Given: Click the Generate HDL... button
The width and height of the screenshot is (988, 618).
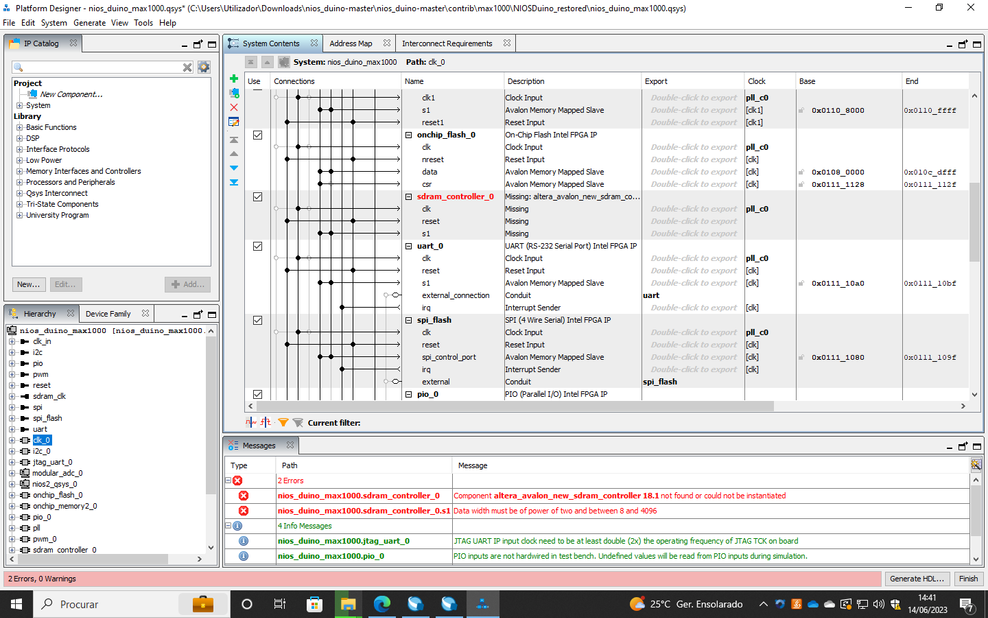Looking at the screenshot, I should [x=917, y=578].
